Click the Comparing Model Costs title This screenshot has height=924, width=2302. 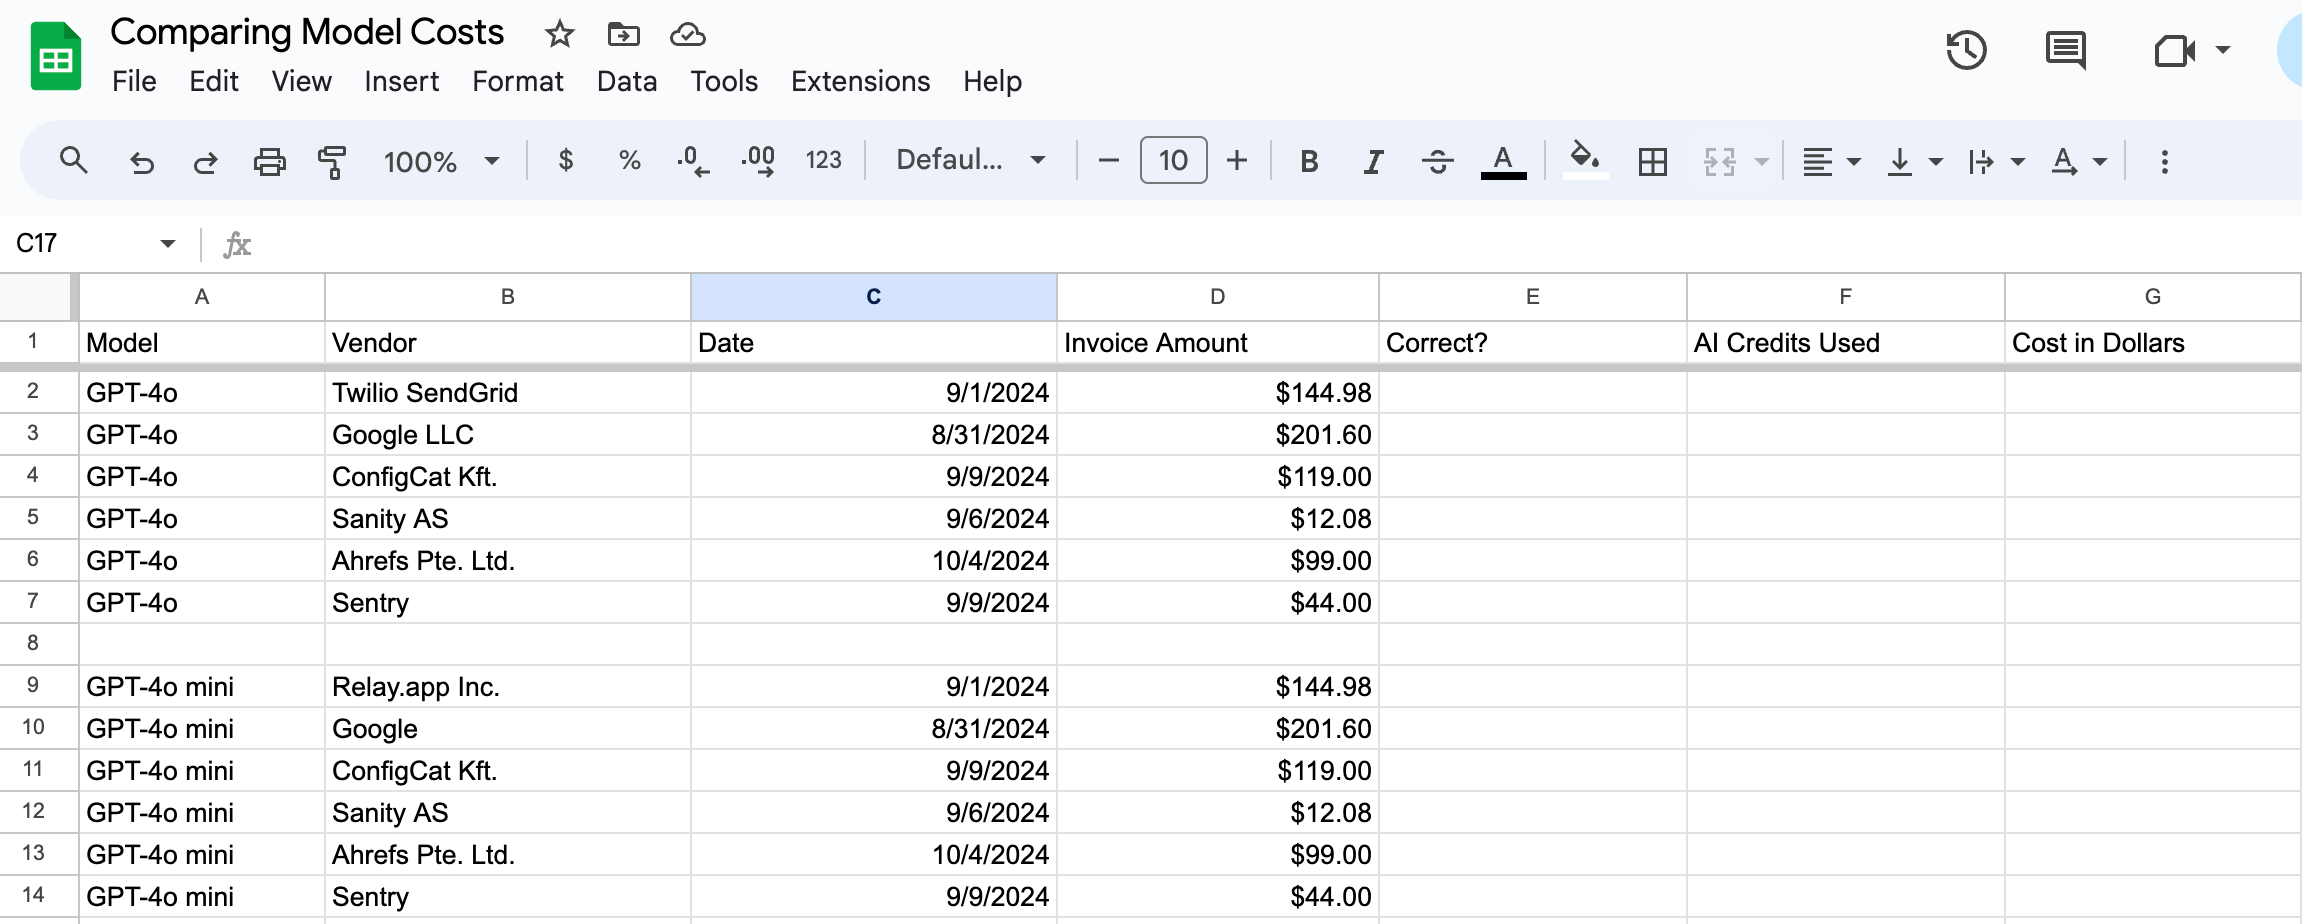(x=307, y=32)
